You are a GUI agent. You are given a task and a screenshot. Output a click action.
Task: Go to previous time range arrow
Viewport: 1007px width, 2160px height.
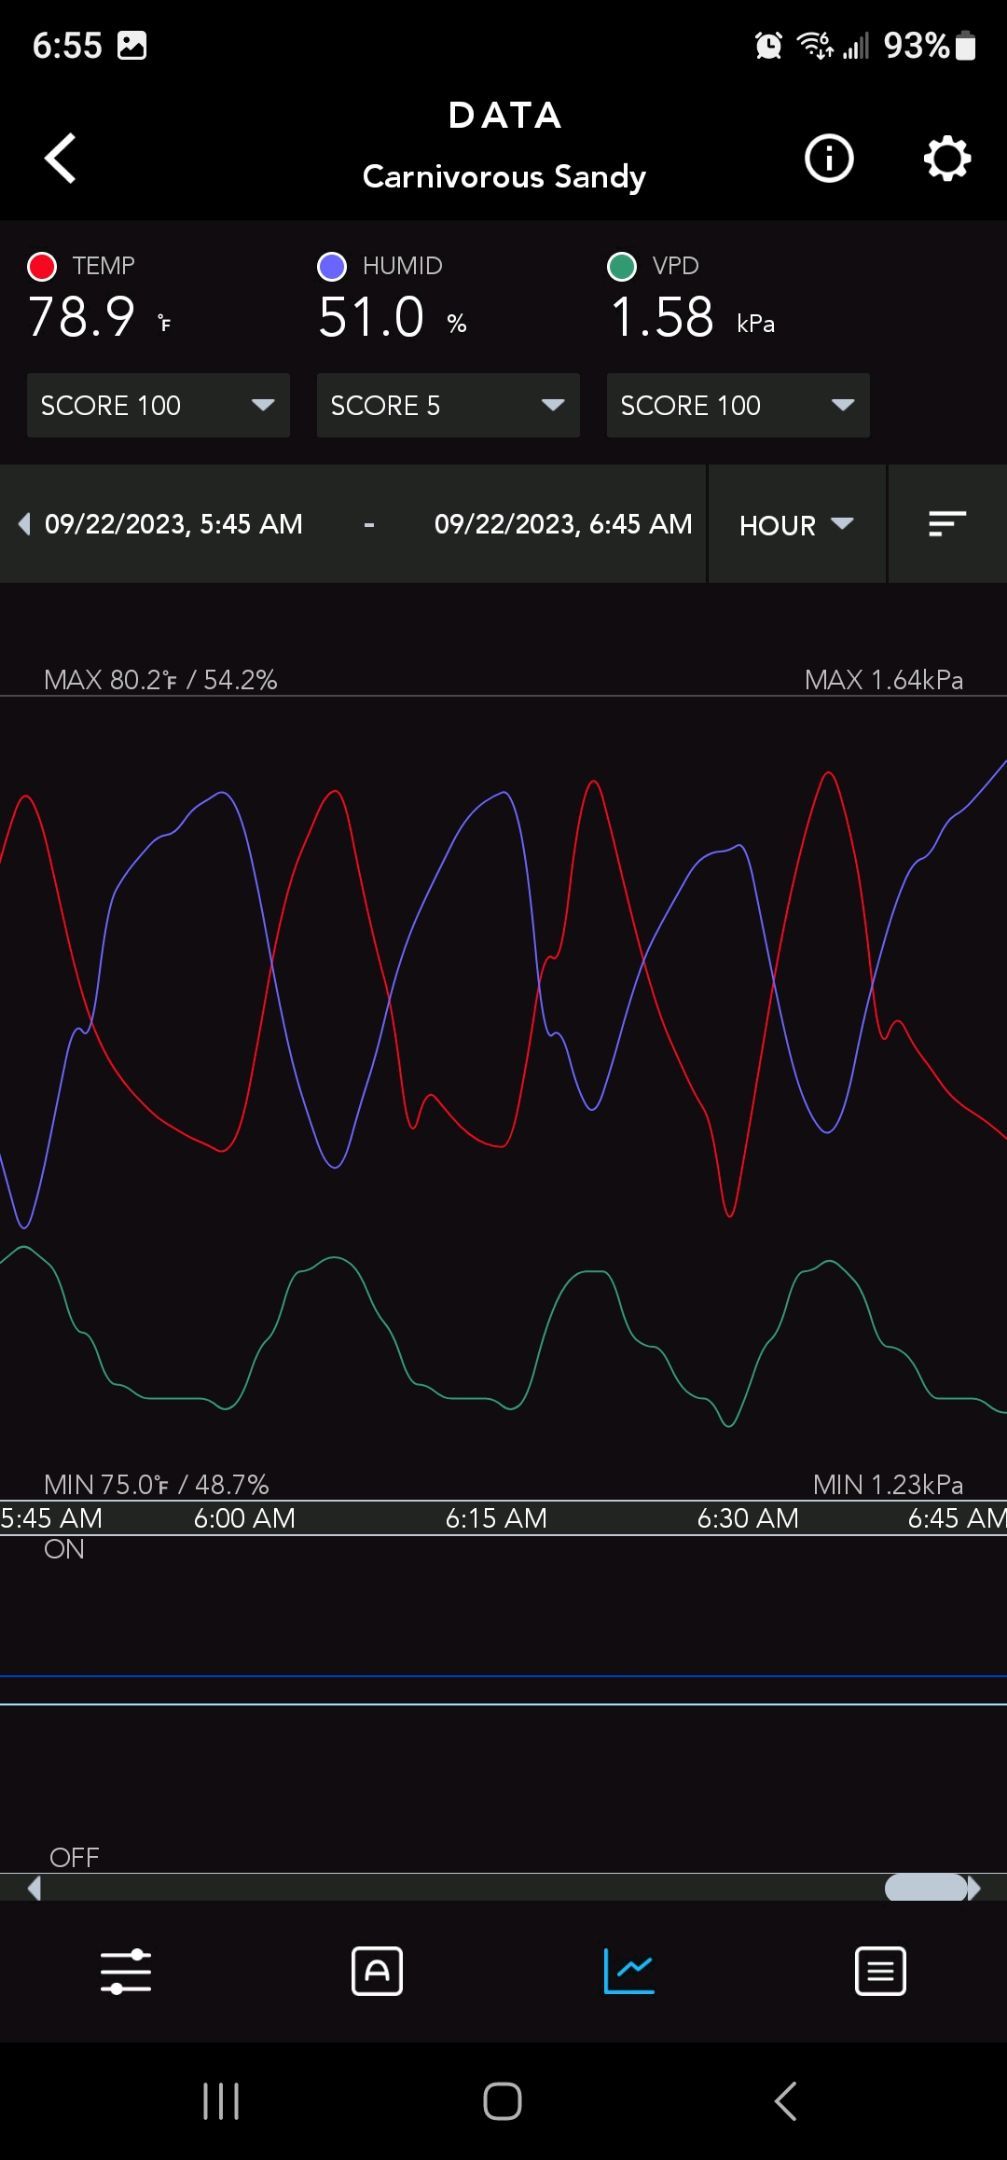(x=24, y=524)
